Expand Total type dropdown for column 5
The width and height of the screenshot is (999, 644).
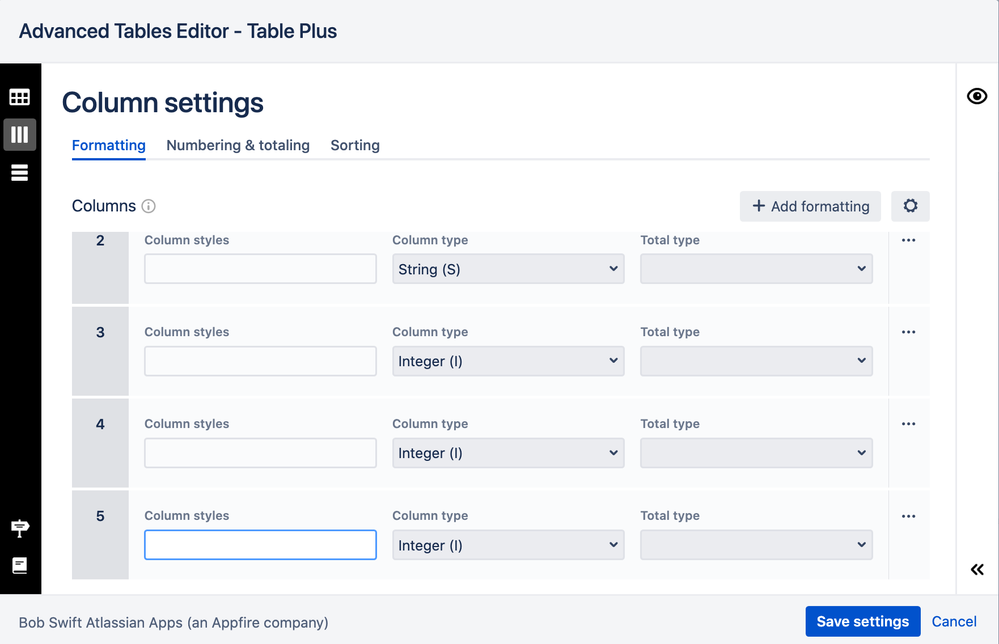click(756, 545)
